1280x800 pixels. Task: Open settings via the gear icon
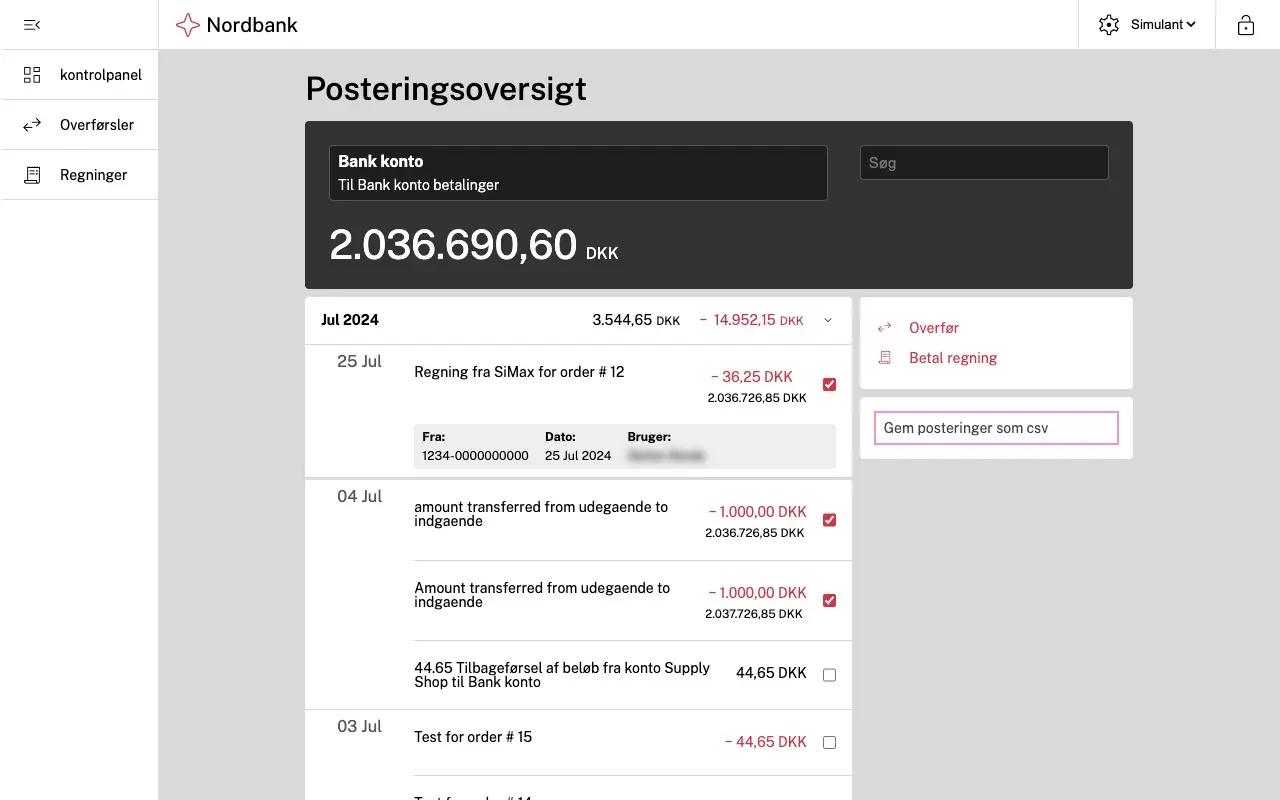click(1108, 24)
